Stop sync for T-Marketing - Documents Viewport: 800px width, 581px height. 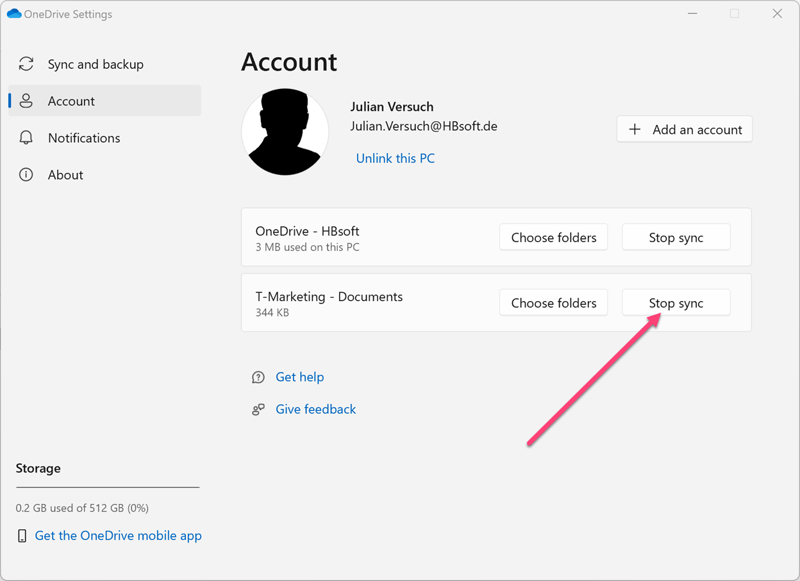pyautogui.click(x=676, y=303)
